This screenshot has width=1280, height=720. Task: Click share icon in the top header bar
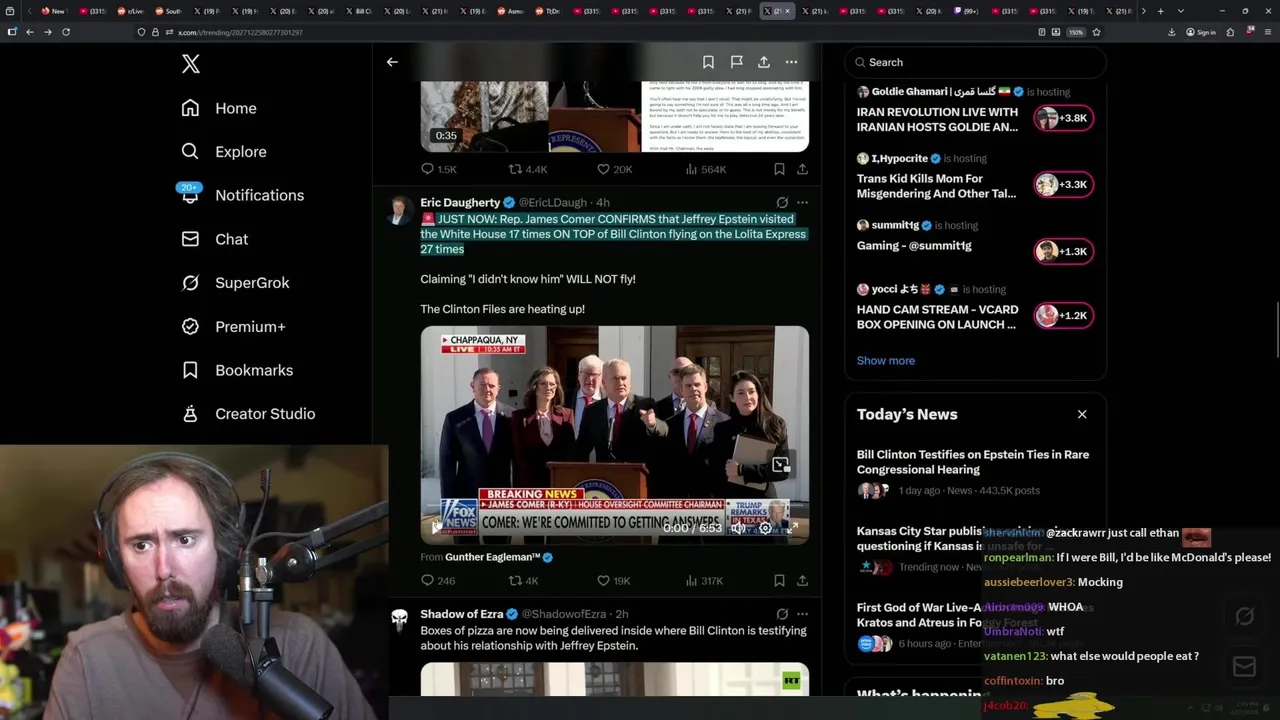pos(763,62)
